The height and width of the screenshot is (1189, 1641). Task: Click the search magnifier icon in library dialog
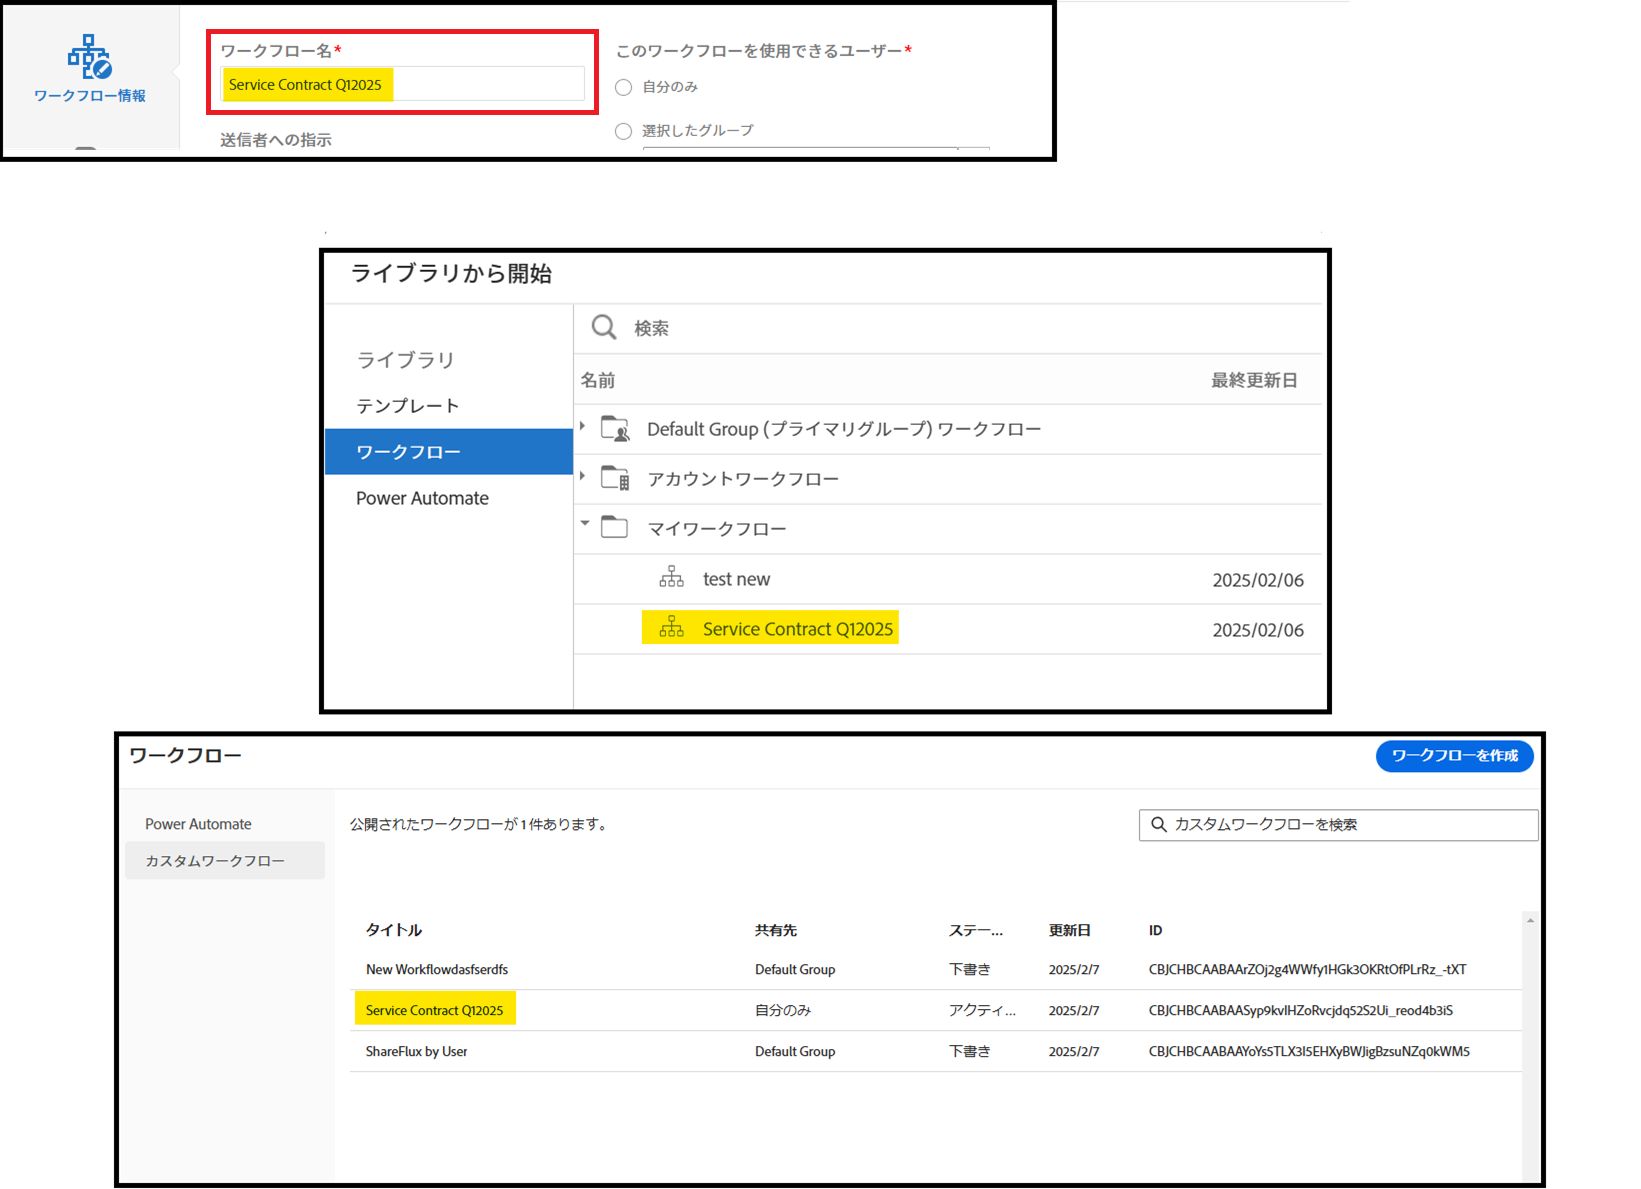pos(604,327)
